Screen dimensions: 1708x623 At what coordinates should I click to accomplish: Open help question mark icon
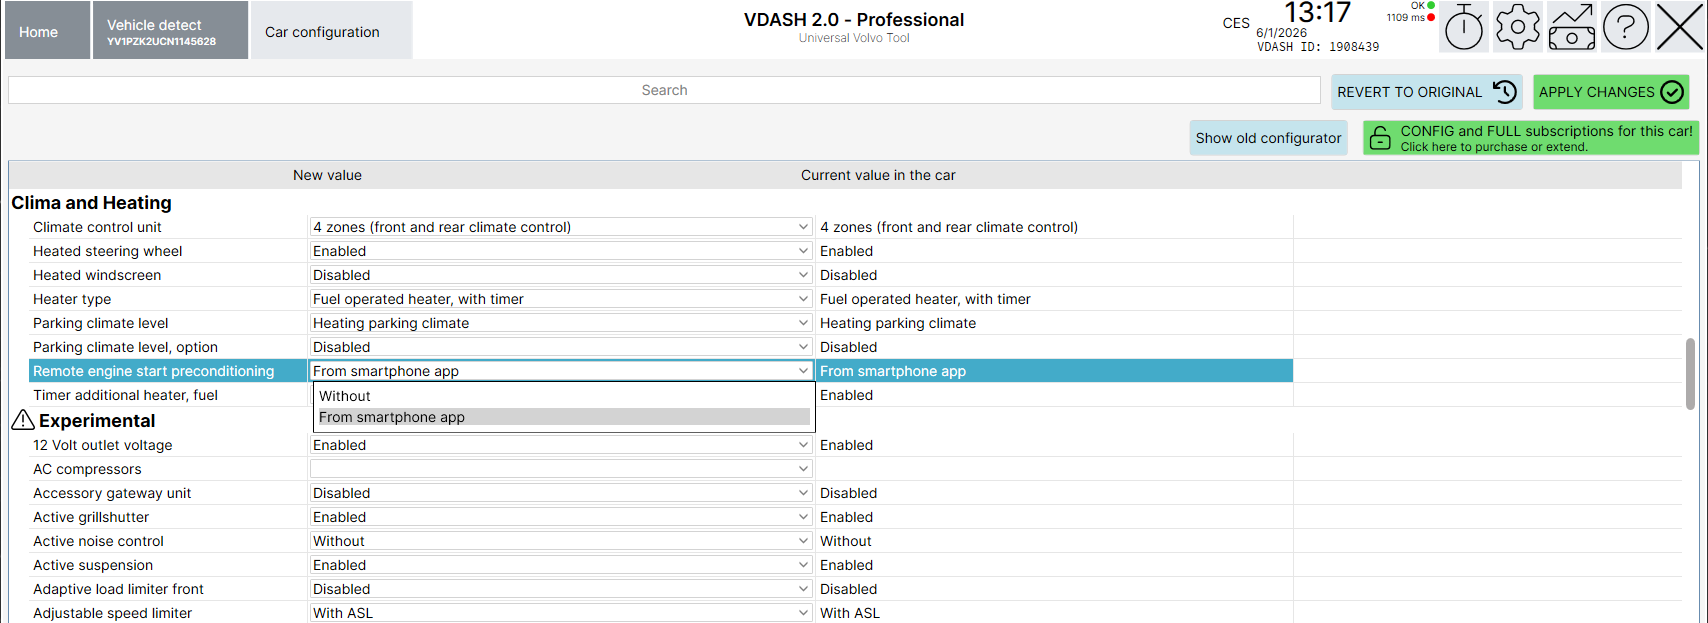pyautogui.click(x=1626, y=27)
